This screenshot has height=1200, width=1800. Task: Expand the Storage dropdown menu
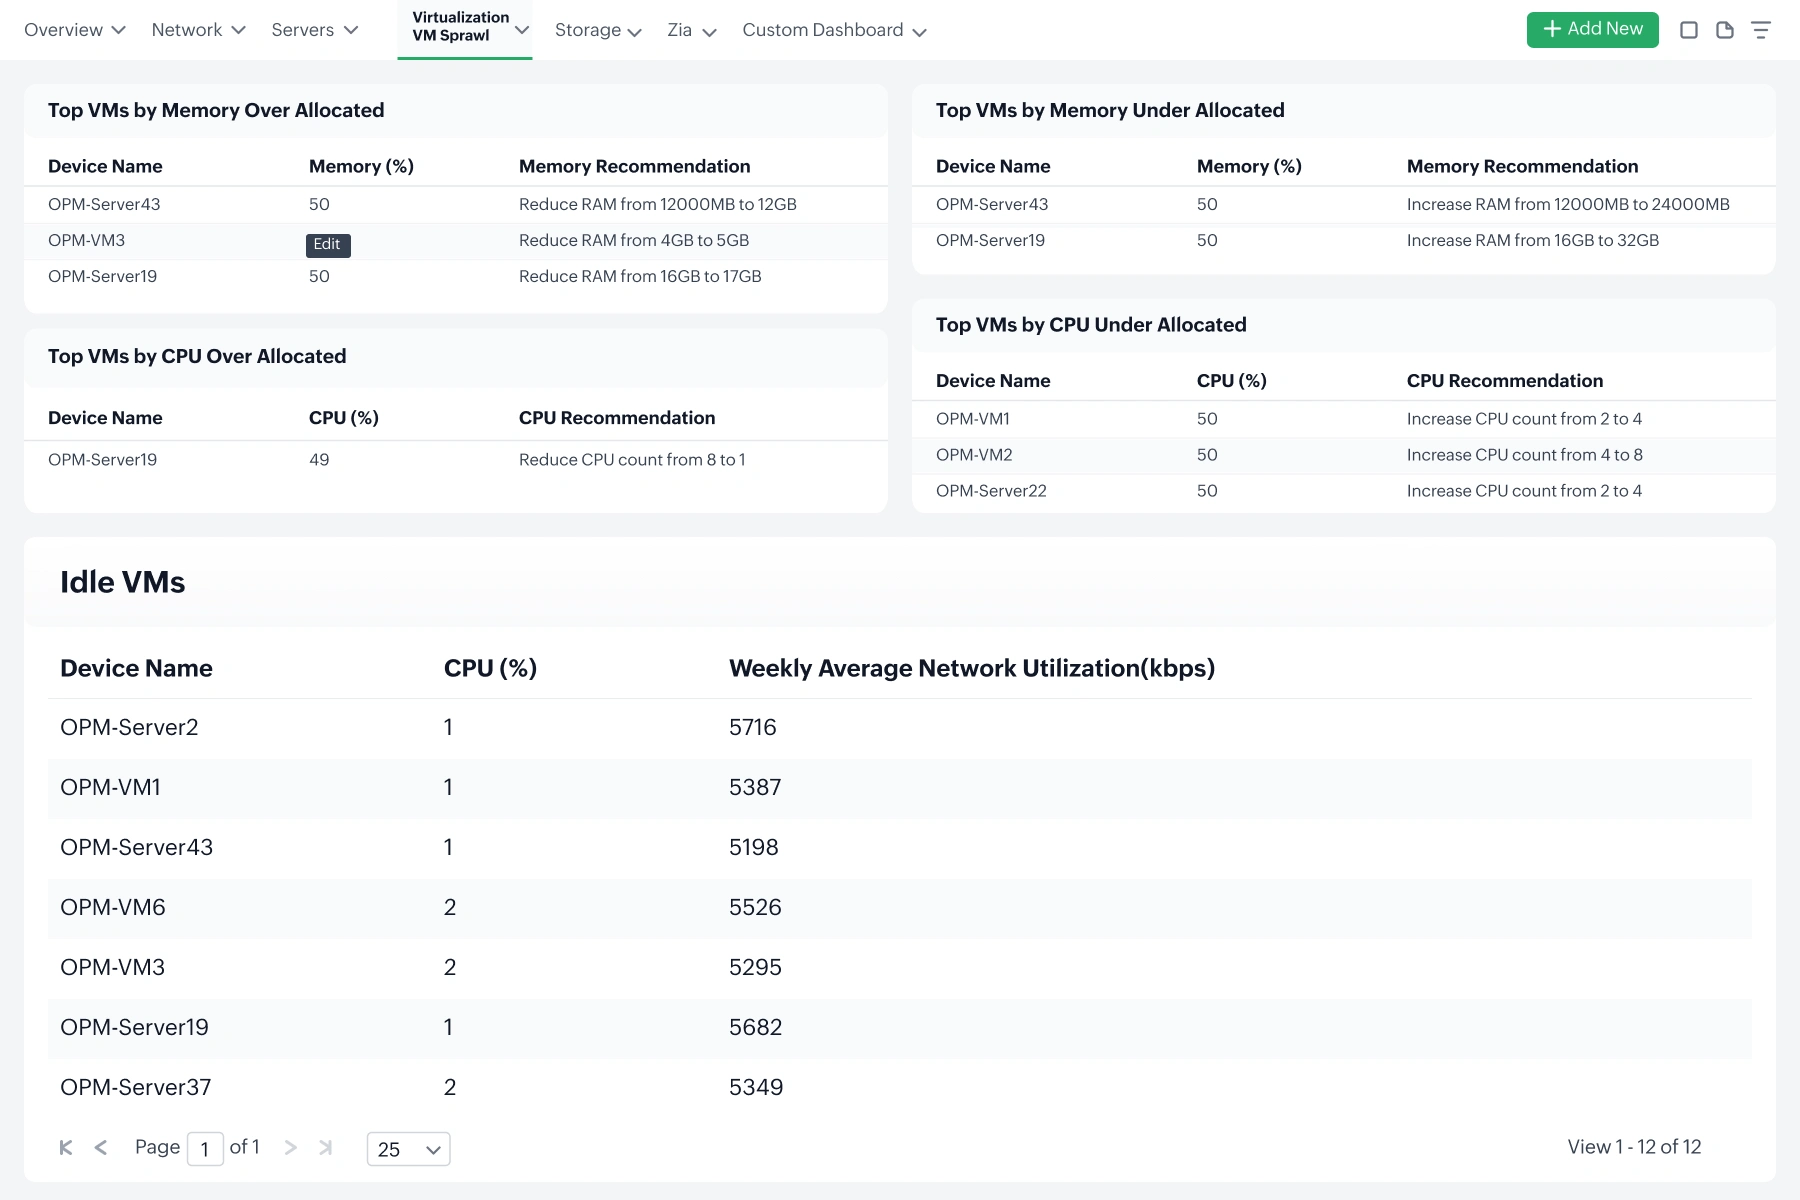click(598, 30)
